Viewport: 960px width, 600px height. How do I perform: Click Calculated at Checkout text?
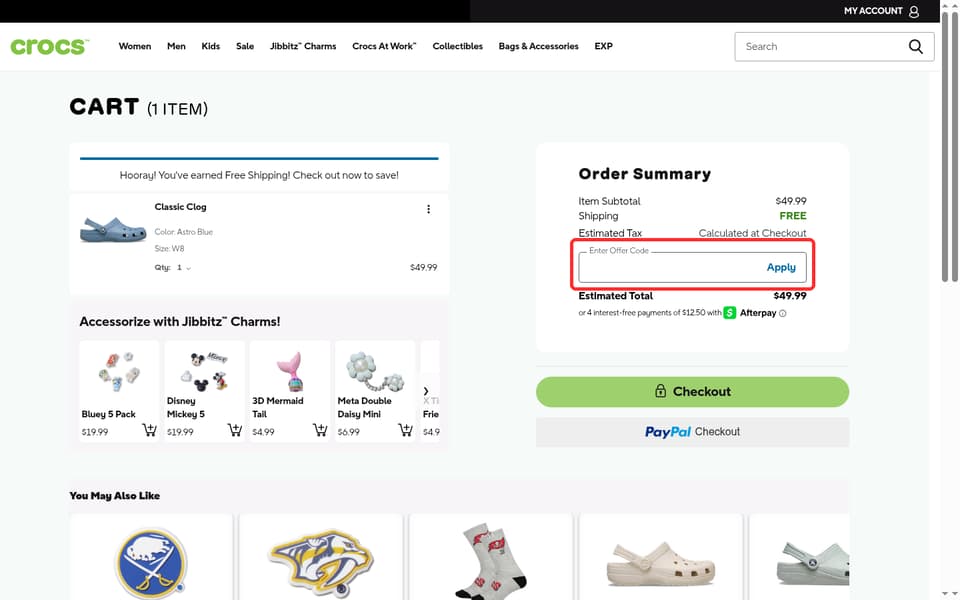752,233
